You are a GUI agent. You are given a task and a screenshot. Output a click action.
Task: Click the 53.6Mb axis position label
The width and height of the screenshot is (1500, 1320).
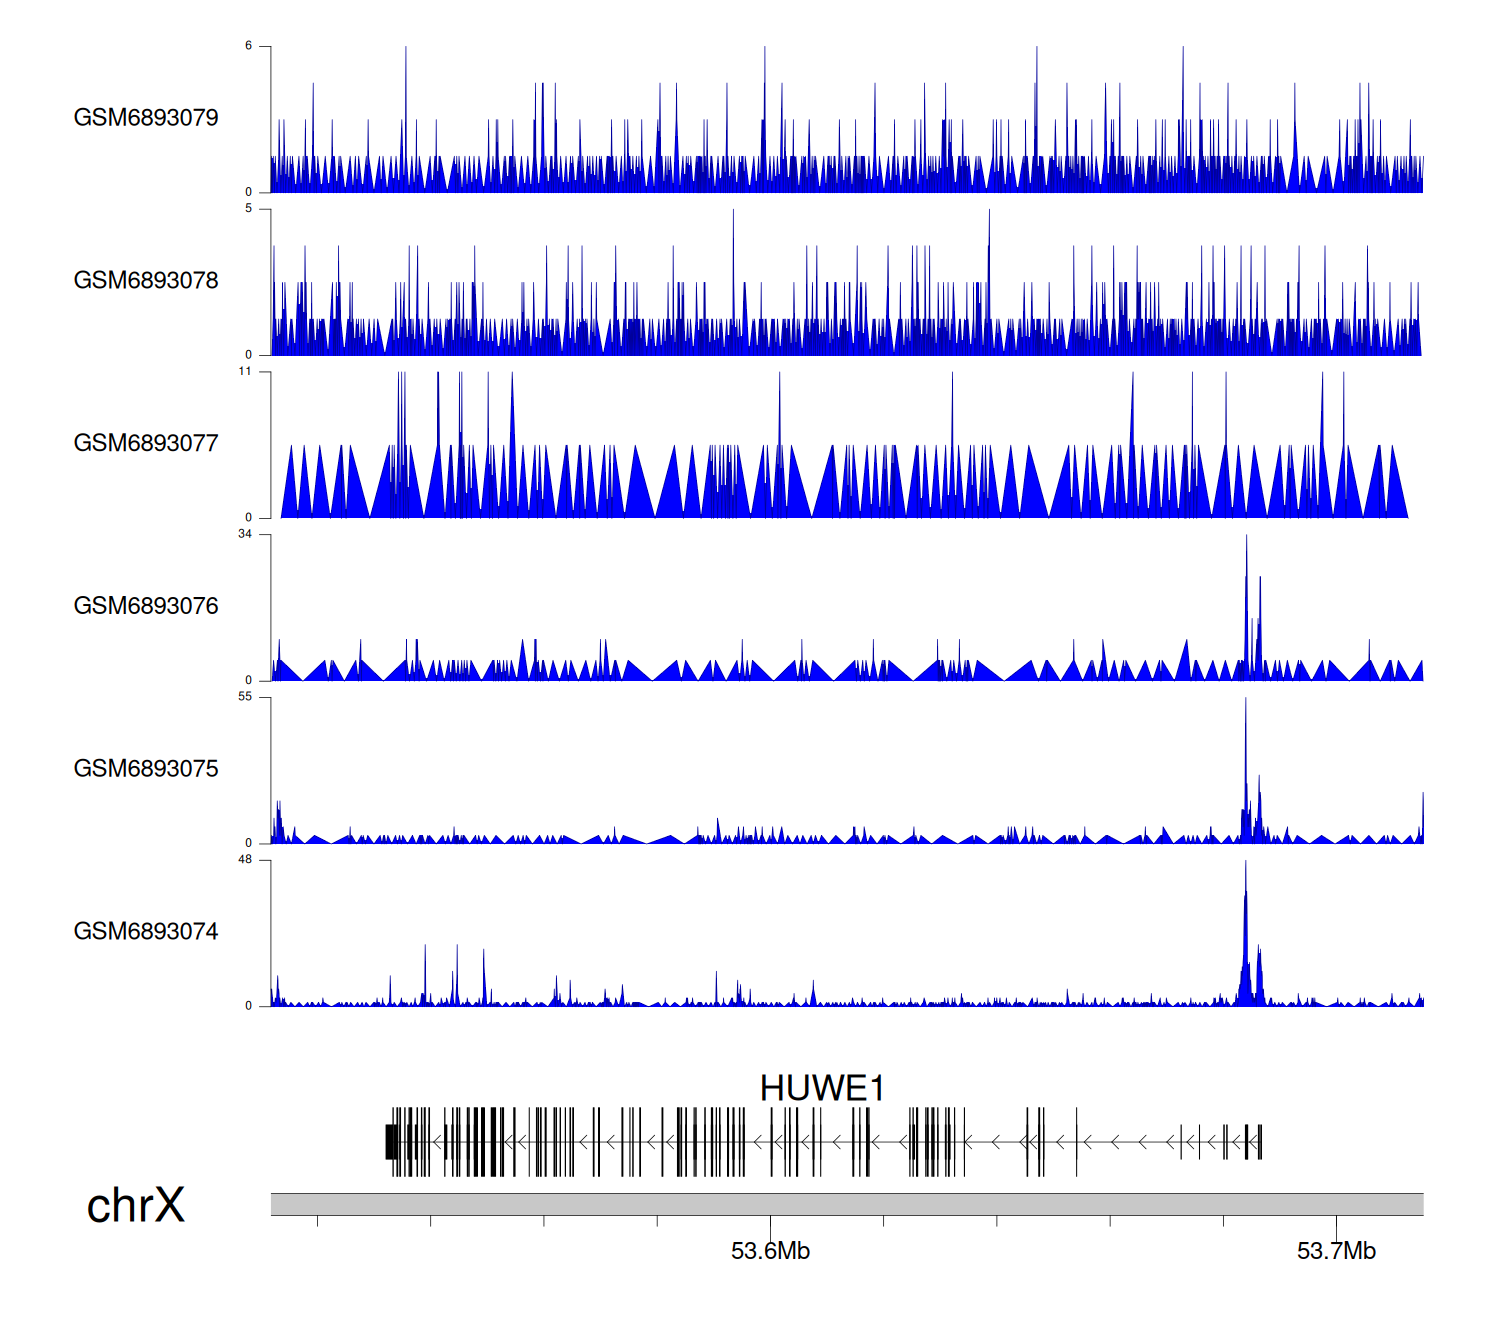click(770, 1251)
